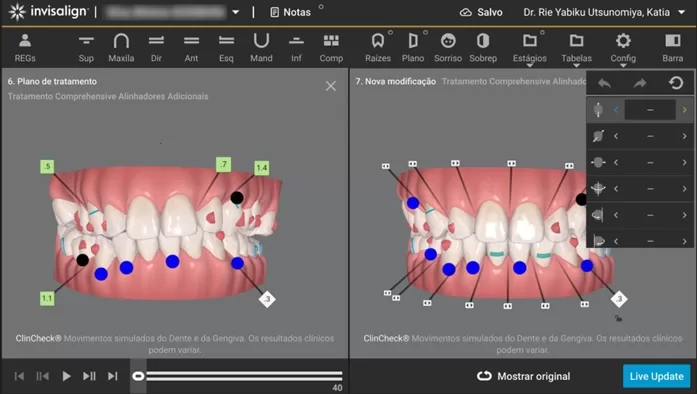Select the sixth tooth movement tool icon

[598, 241]
